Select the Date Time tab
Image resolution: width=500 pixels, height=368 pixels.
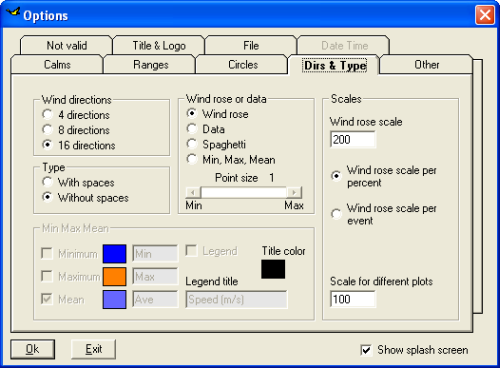pos(344,45)
